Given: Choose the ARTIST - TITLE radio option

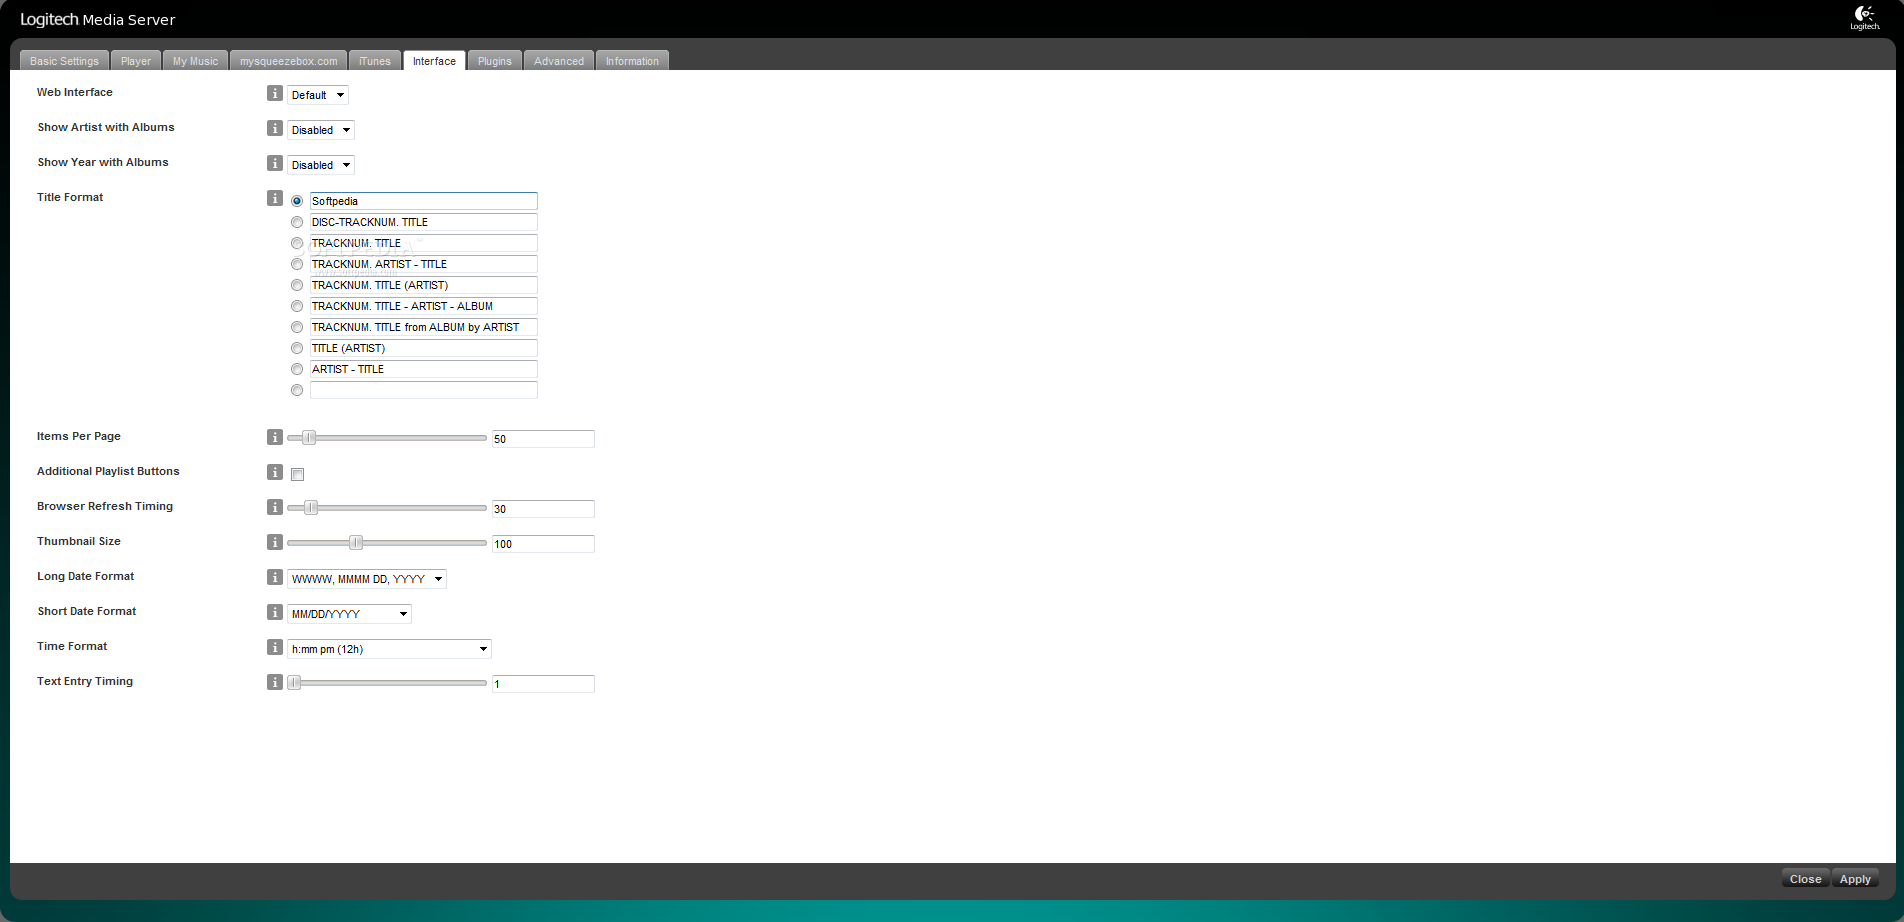Looking at the screenshot, I should point(297,369).
